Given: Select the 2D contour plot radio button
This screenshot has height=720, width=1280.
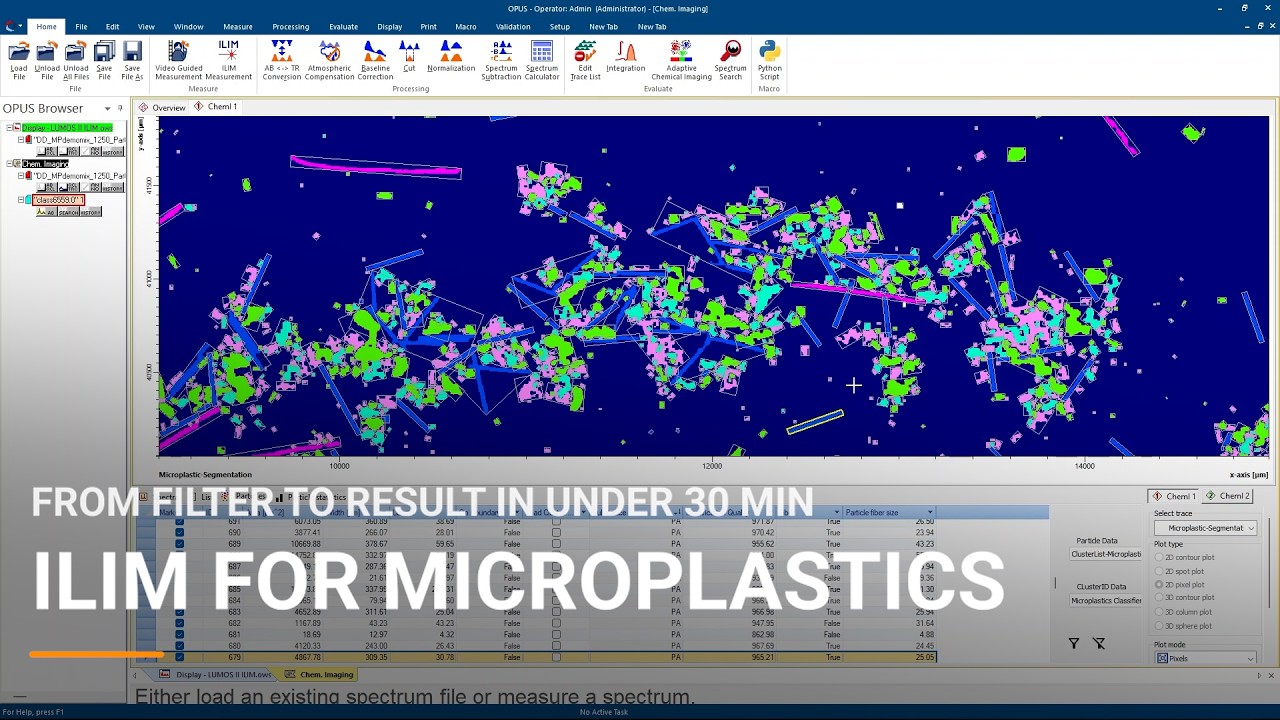Looking at the screenshot, I should click(x=1160, y=557).
